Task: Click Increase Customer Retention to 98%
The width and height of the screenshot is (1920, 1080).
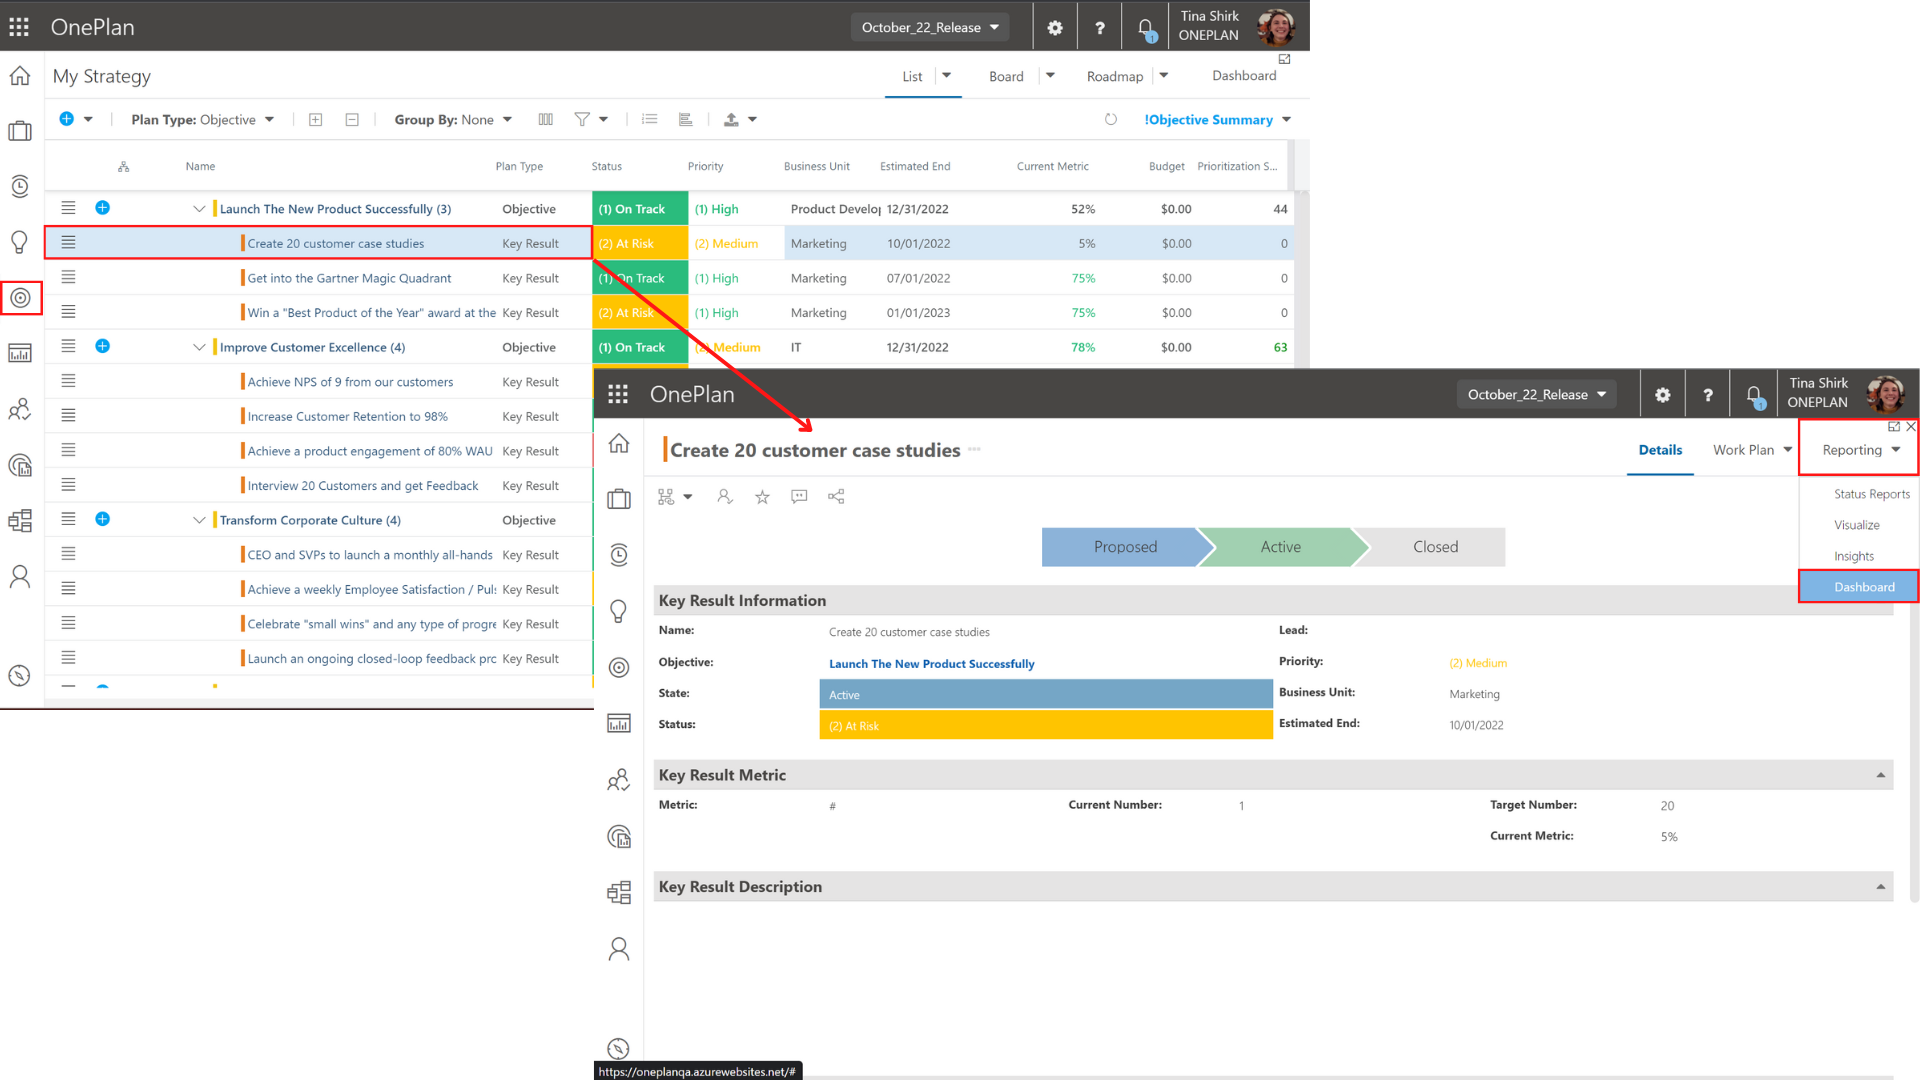Action: pyautogui.click(x=347, y=416)
